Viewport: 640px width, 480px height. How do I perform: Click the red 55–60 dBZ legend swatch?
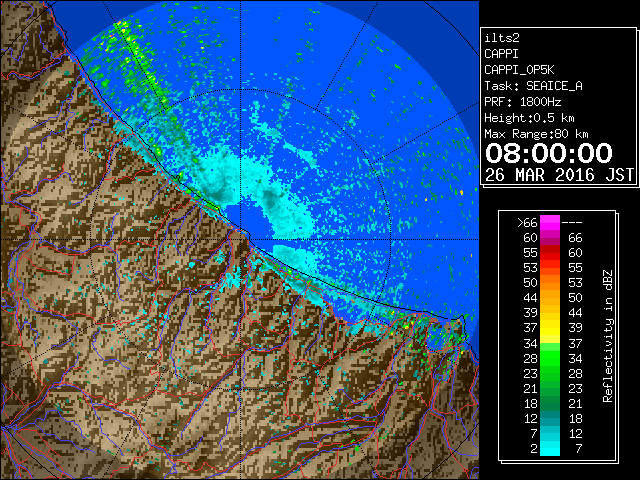550,253
